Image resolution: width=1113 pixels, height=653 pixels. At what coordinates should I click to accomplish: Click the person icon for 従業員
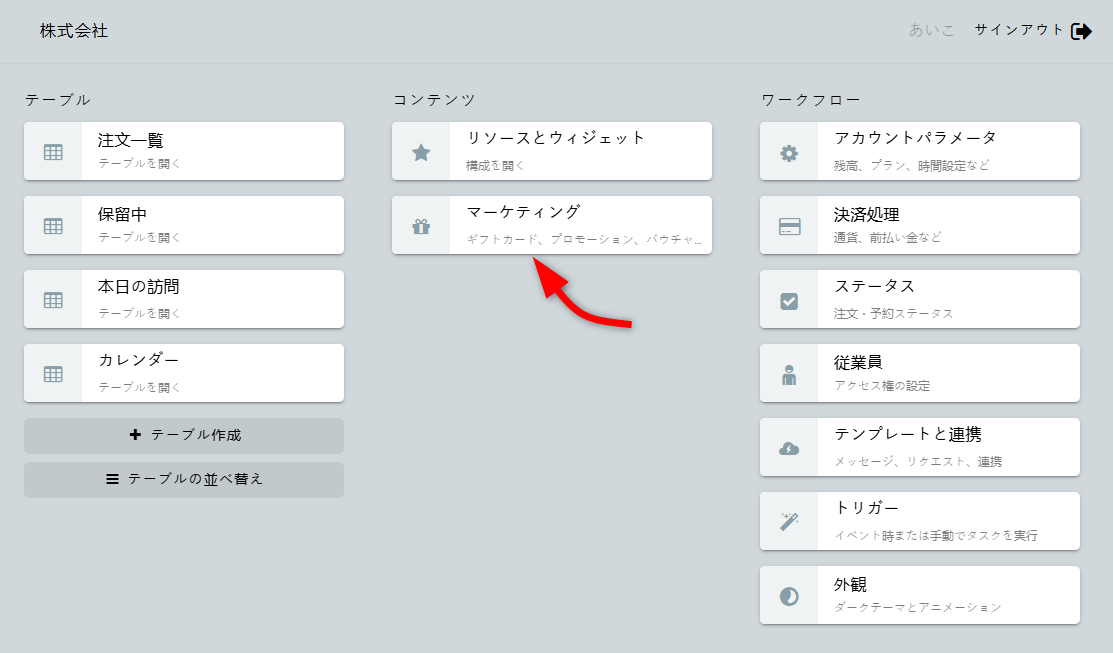click(789, 374)
